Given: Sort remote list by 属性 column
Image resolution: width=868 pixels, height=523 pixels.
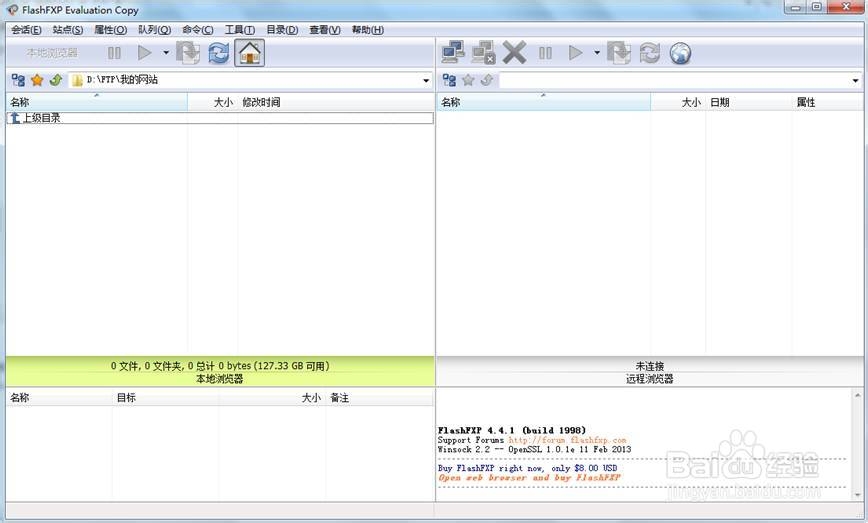Looking at the screenshot, I should click(x=827, y=102).
